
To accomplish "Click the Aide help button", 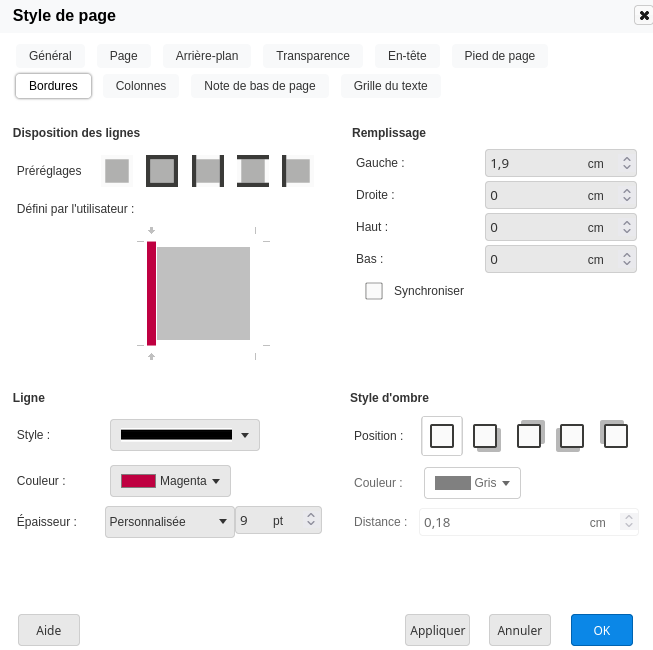I will 49,630.
